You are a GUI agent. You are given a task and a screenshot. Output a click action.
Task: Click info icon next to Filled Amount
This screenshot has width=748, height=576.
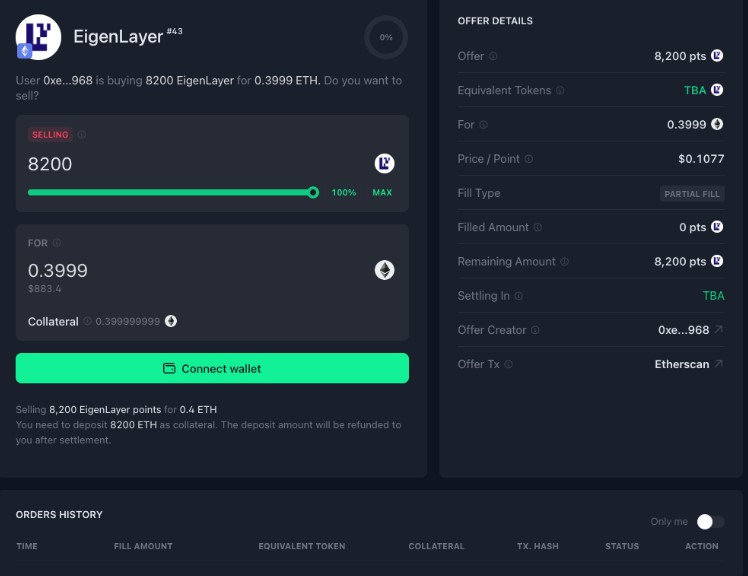coord(538,228)
